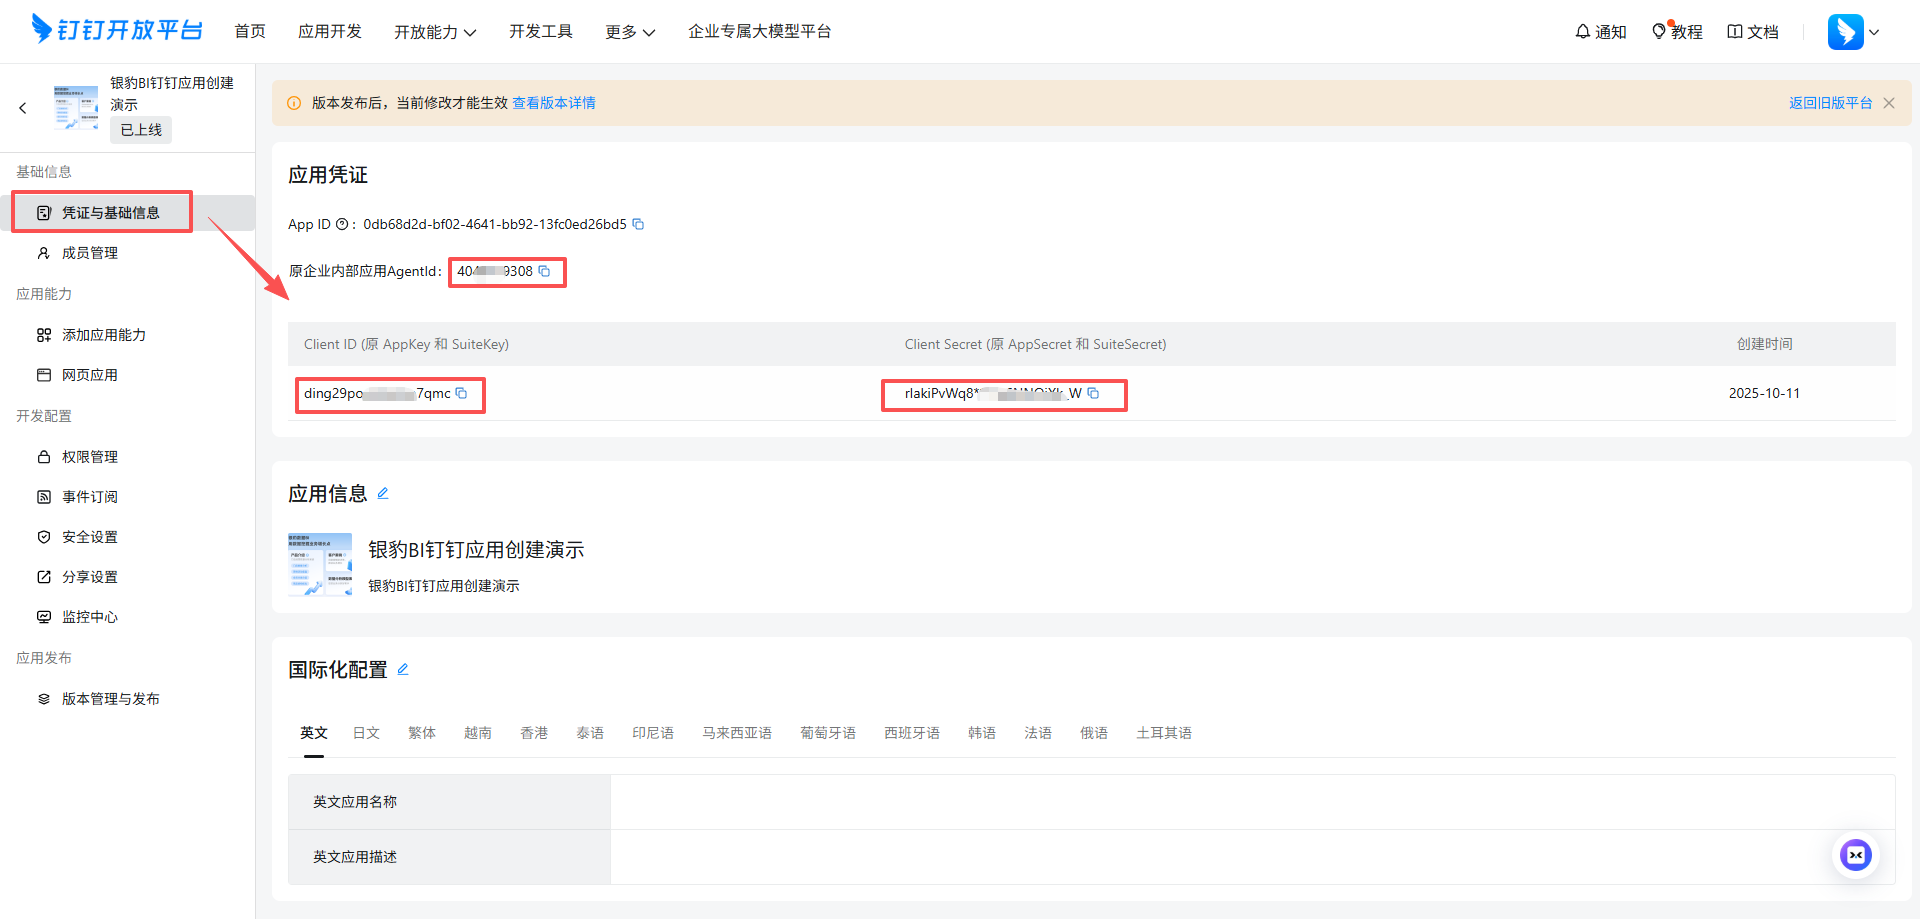Edit 国际化配置 with the pencil icon

403,668
